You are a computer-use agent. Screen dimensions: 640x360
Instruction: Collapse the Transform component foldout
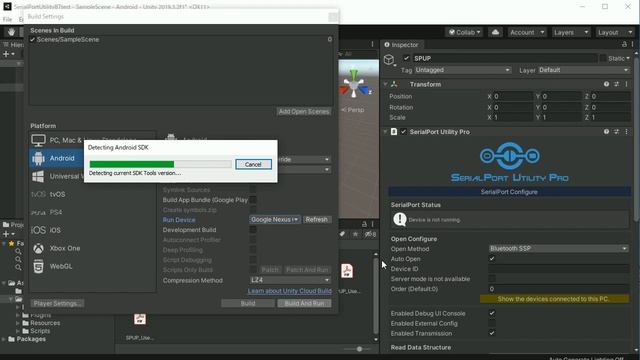point(385,84)
